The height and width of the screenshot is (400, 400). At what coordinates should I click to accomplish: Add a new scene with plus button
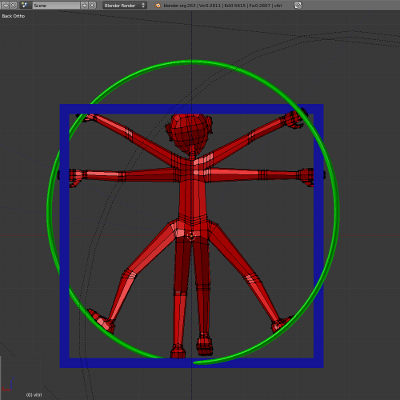[x=85, y=5]
